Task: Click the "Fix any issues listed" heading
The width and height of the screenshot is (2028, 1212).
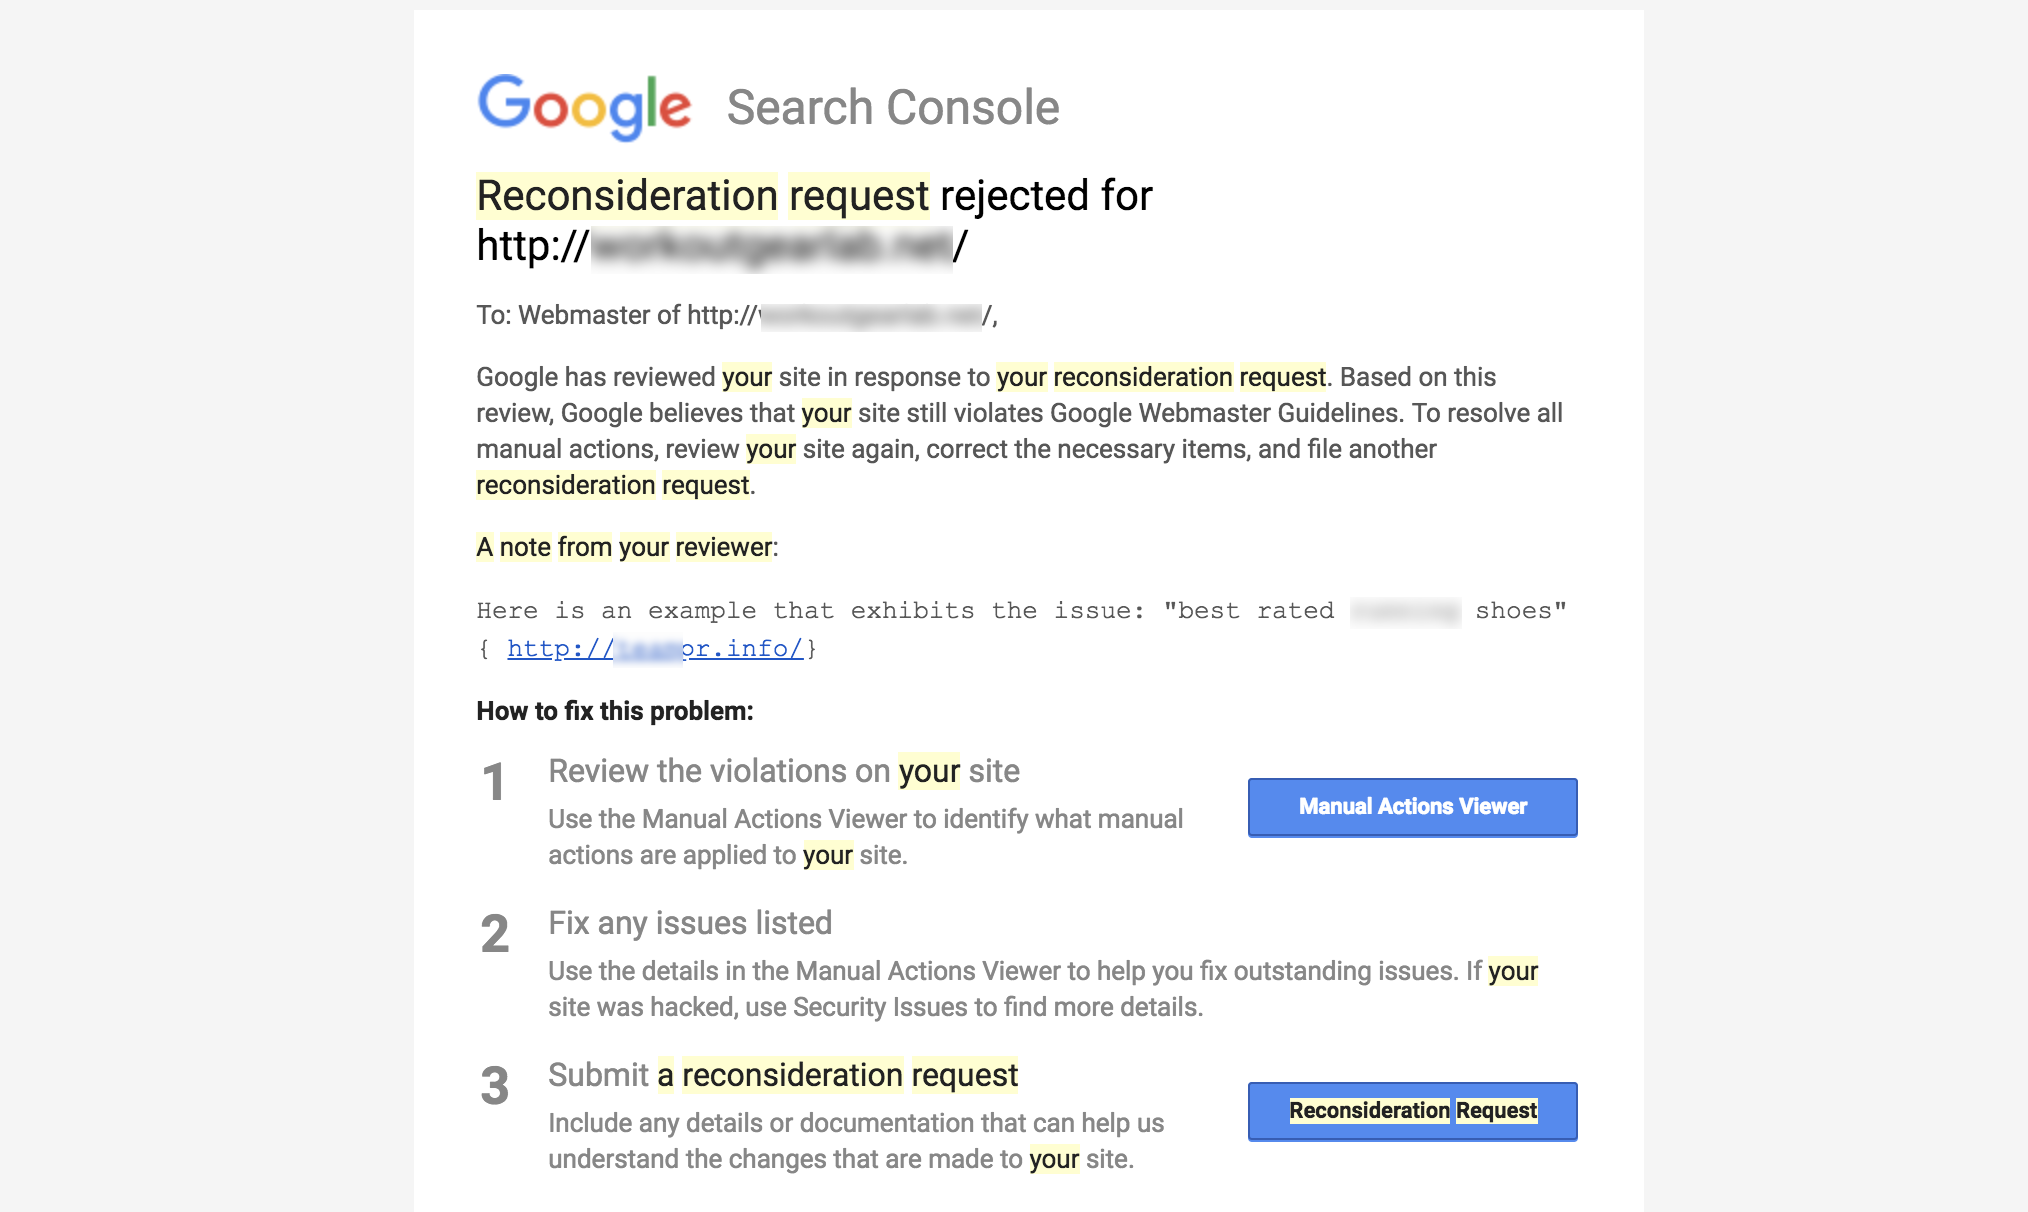Action: point(689,923)
